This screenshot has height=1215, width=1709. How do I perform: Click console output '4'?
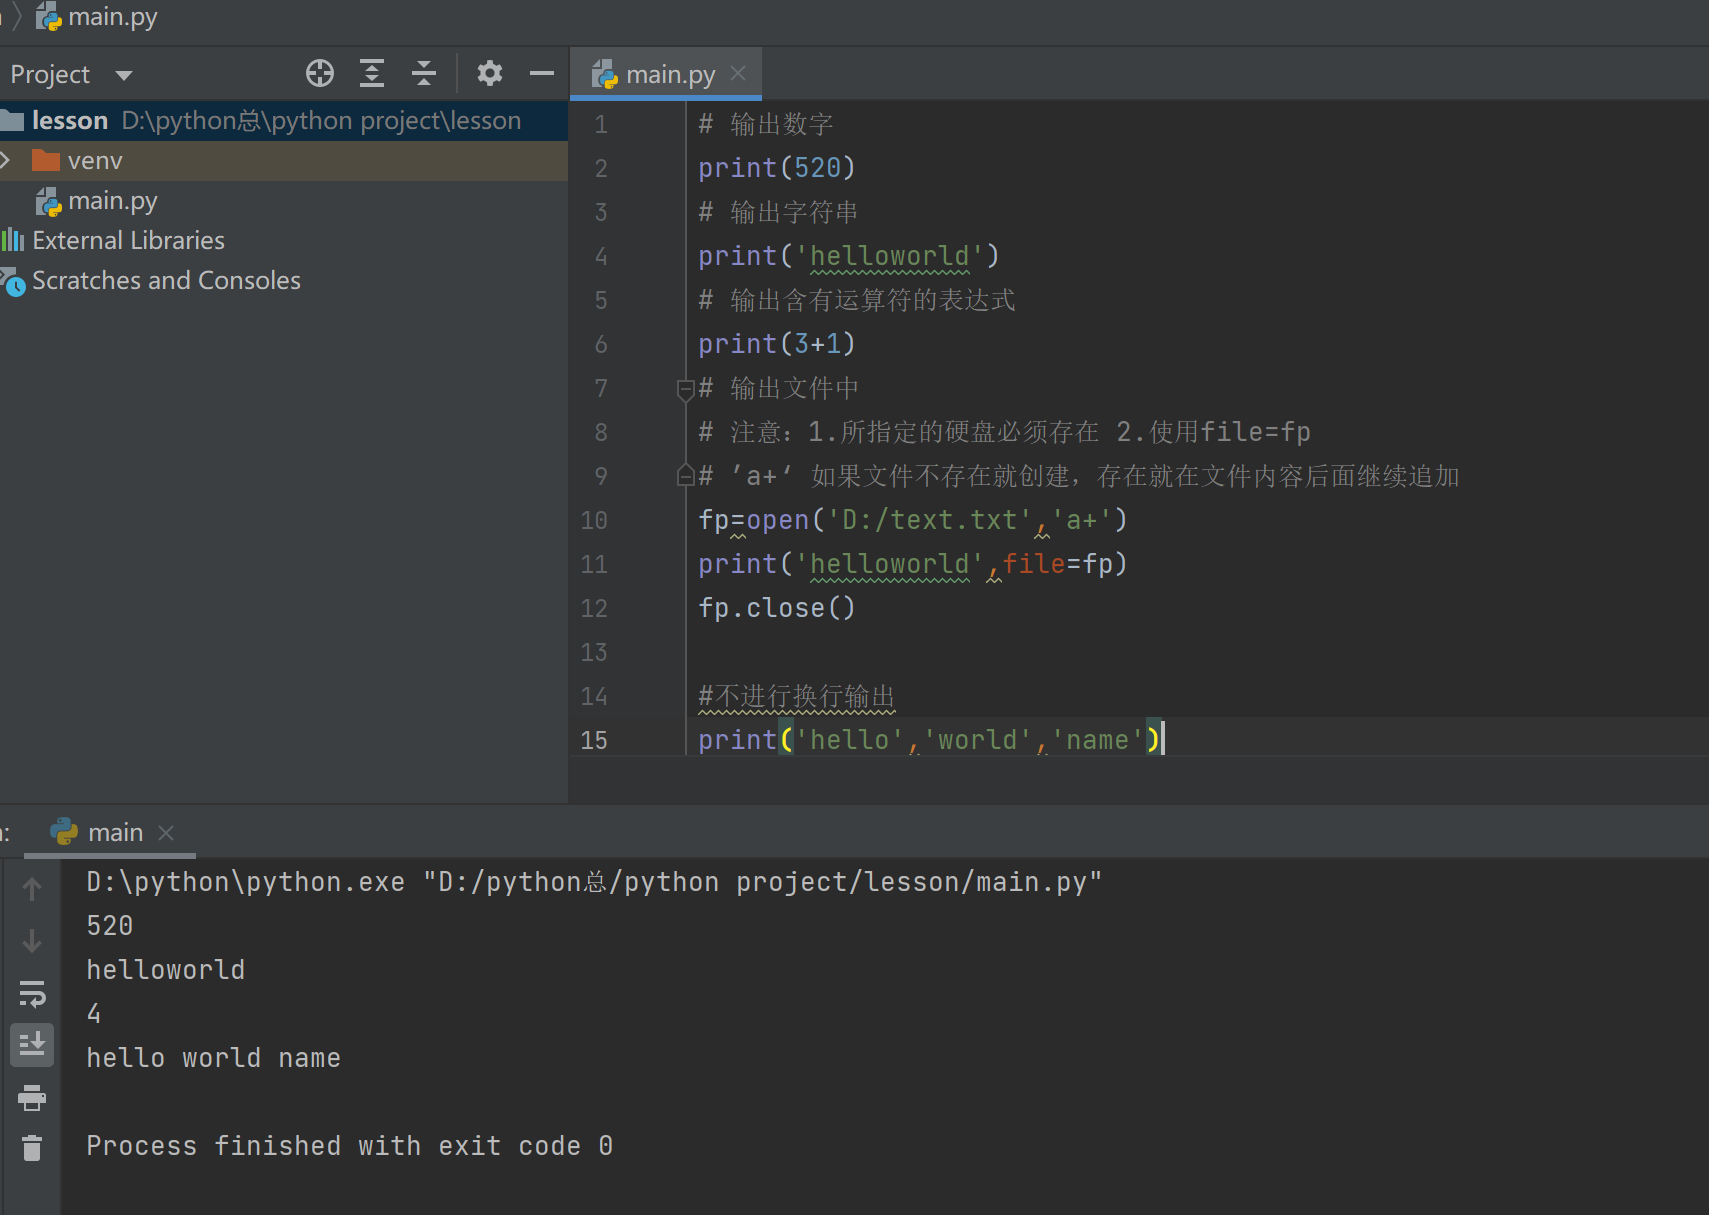coord(94,1014)
